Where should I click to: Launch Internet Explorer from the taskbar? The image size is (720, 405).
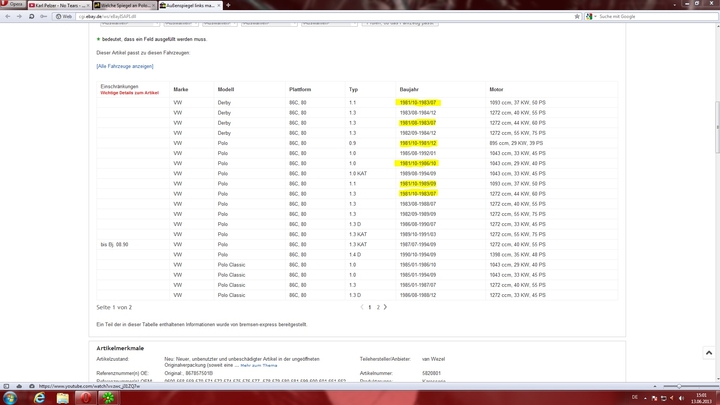(x=39, y=398)
